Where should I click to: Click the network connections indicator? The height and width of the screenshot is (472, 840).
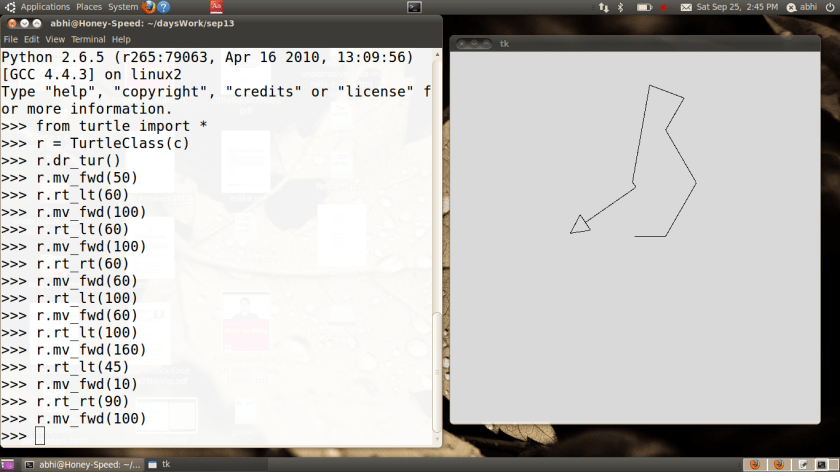[x=602, y=7]
